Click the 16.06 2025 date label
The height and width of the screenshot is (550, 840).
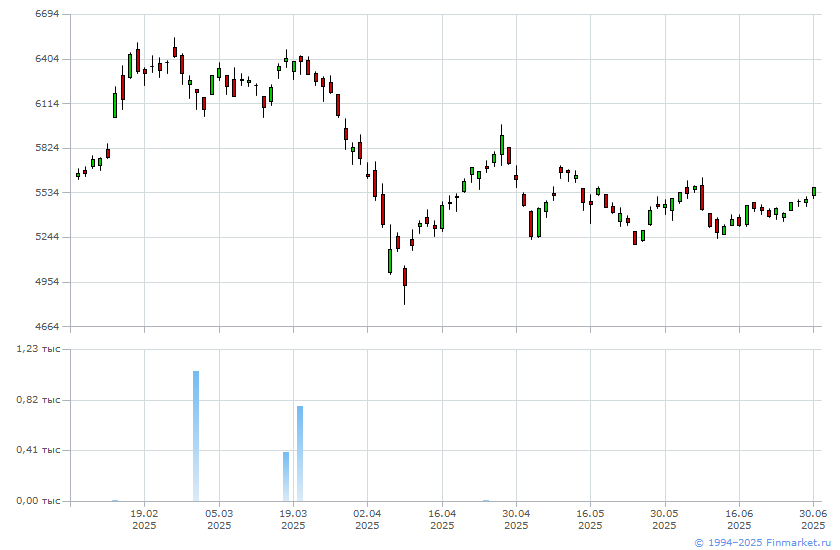[739, 519]
